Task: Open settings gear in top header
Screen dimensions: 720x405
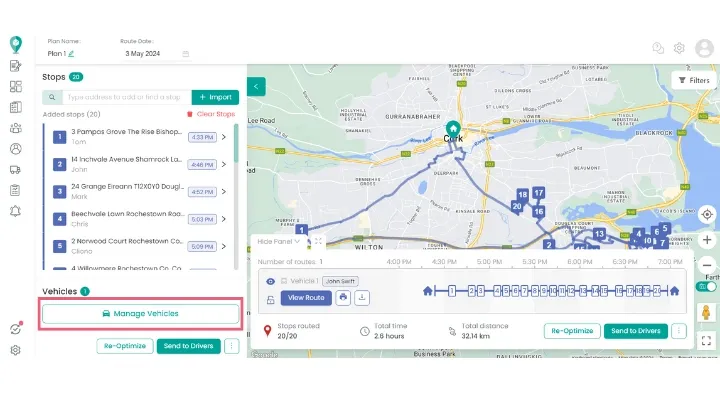Action: click(679, 47)
